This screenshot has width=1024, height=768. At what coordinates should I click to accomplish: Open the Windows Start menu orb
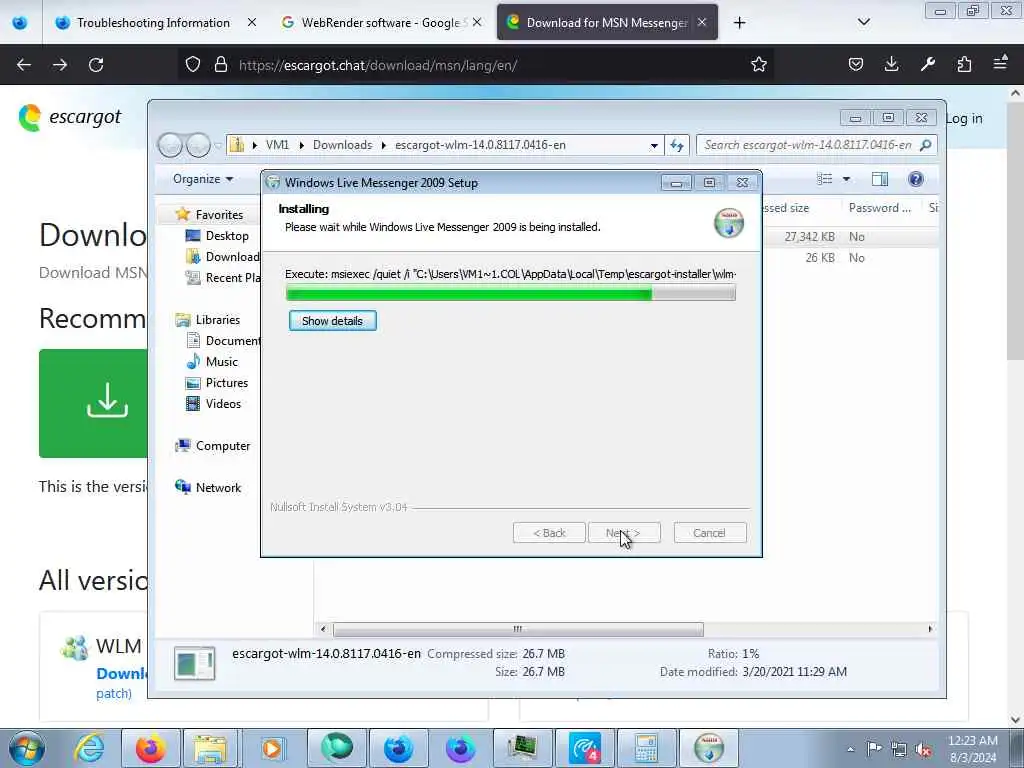tap(25, 748)
